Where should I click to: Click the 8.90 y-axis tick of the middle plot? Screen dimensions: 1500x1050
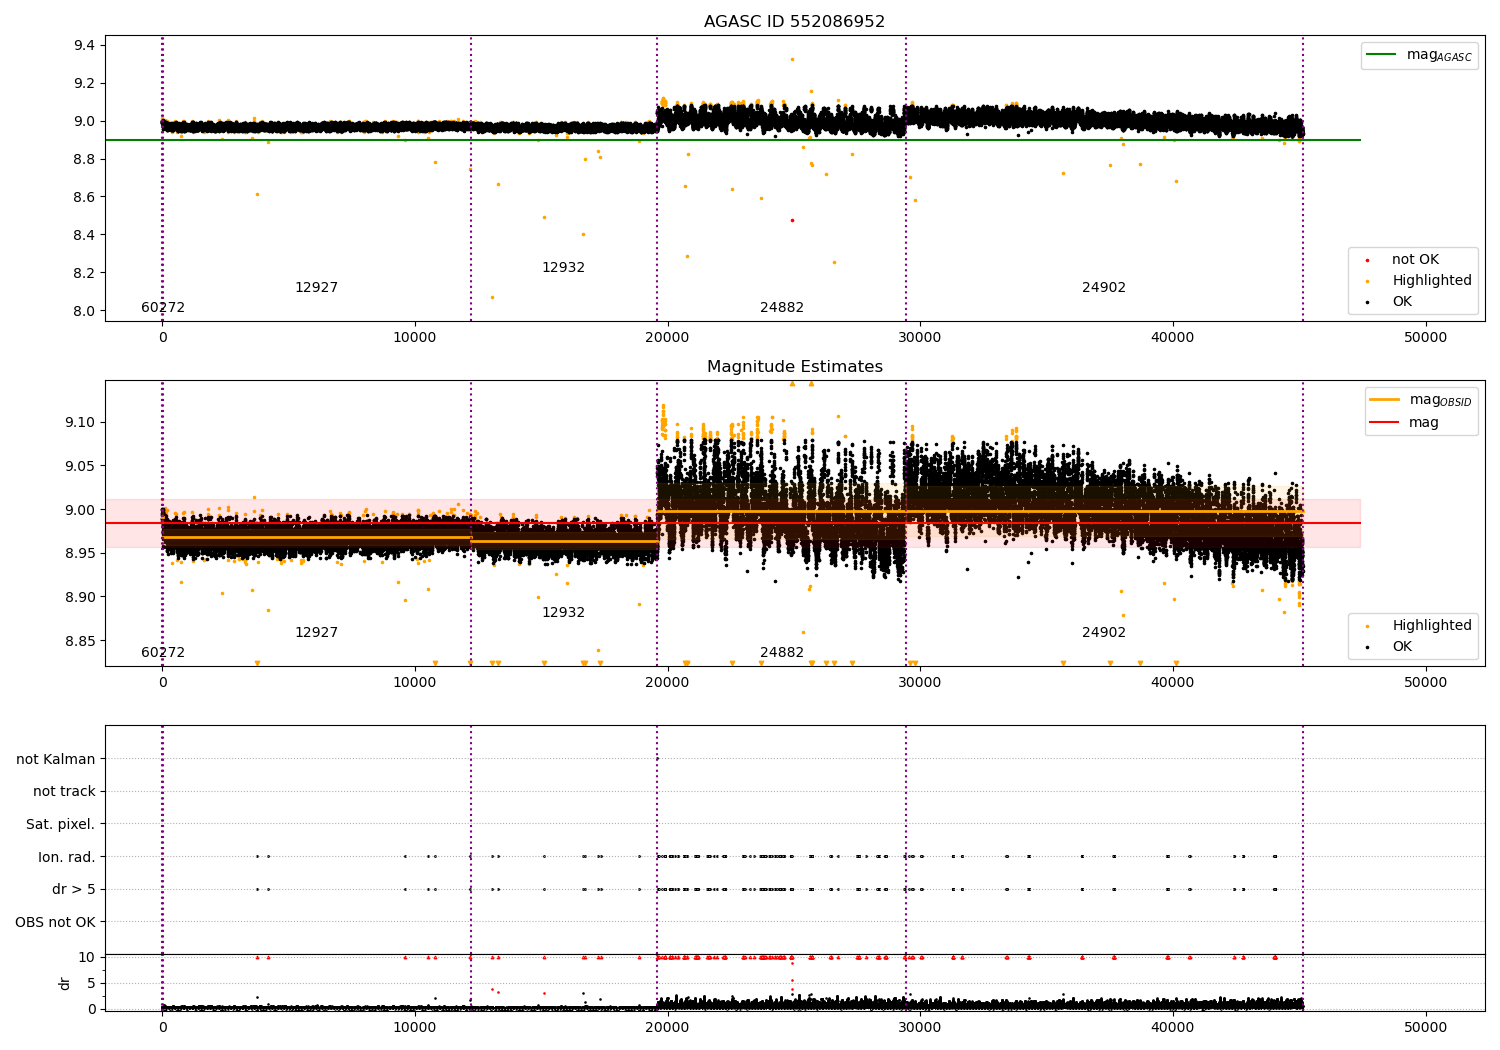(80, 598)
